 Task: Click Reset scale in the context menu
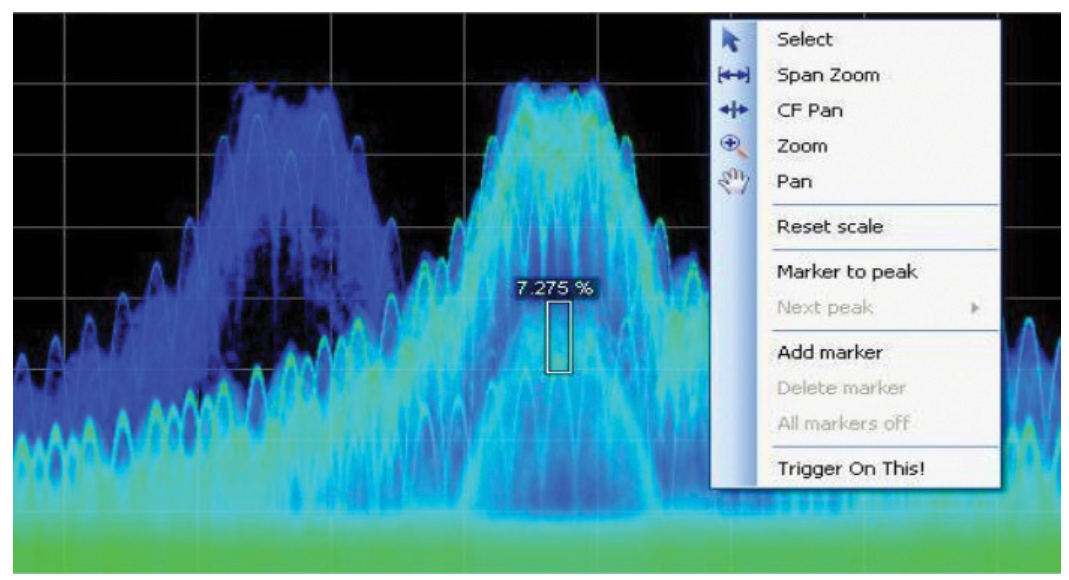(x=829, y=227)
